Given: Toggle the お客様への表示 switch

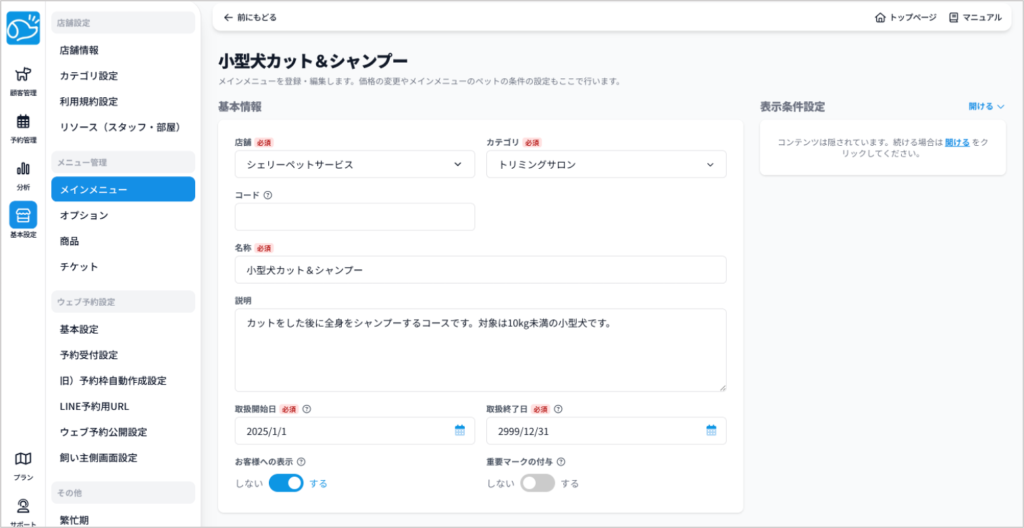Looking at the screenshot, I should pyautogui.click(x=286, y=483).
